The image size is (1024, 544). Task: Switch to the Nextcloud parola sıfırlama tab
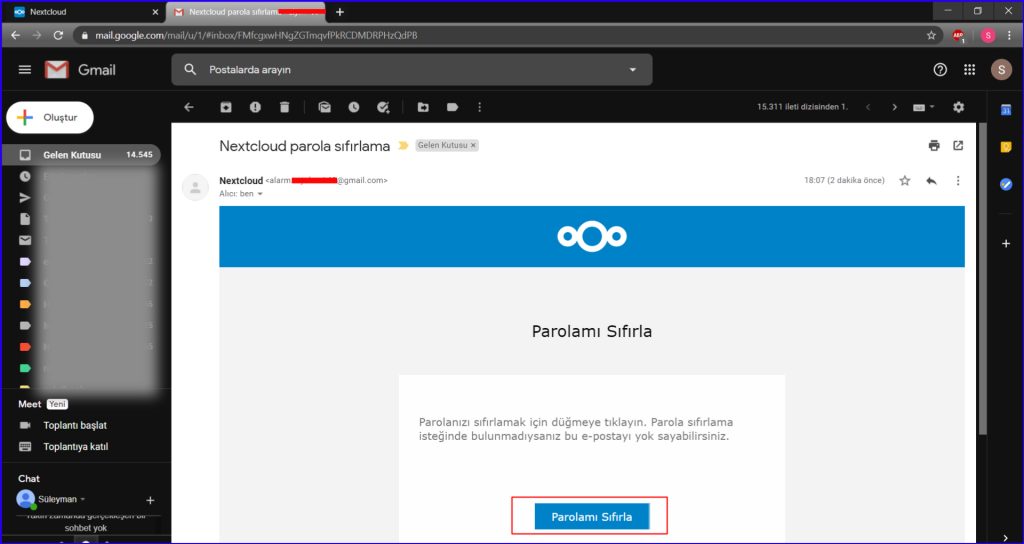pos(248,12)
